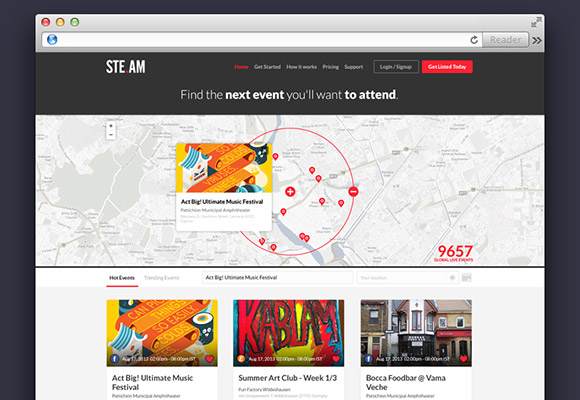
Task: Like the Bocca Foodbar event heart
Action: (463, 359)
